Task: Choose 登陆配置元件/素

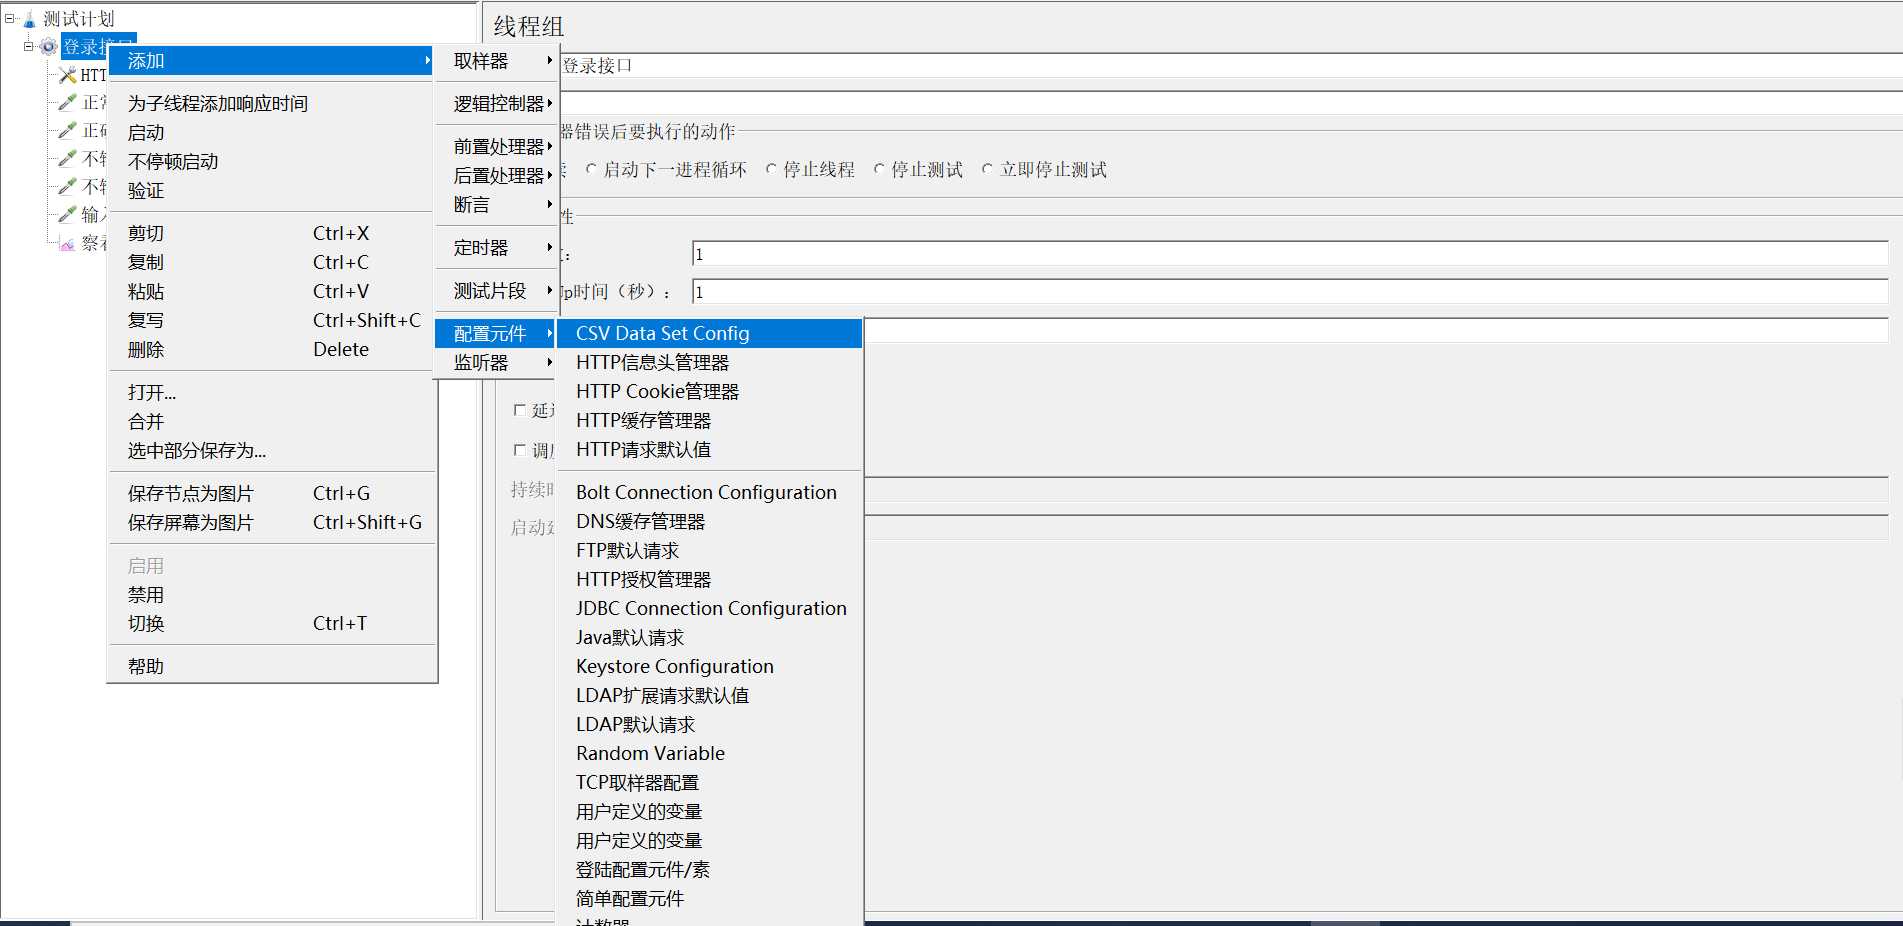Action: tap(709, 869)
